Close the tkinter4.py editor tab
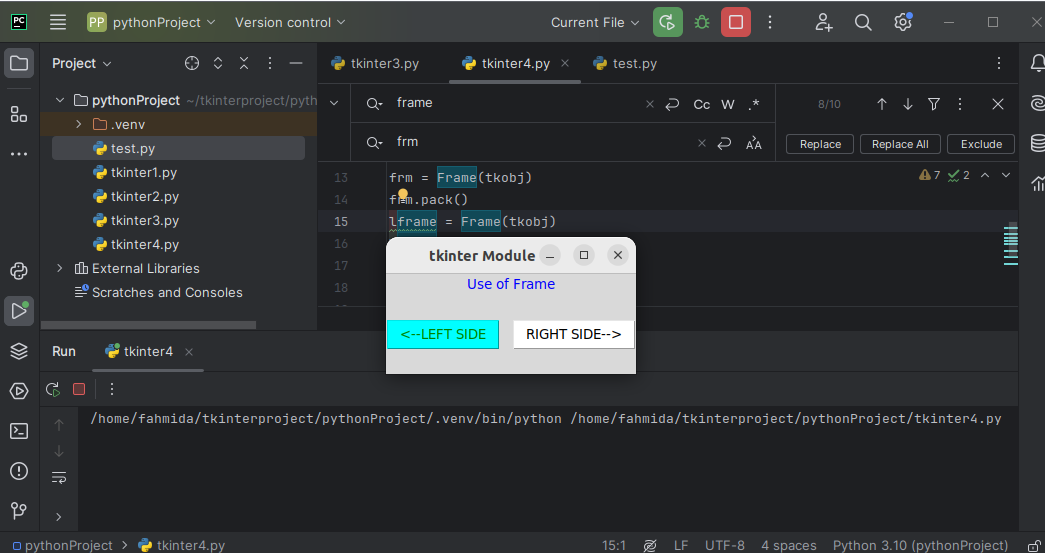This screenshot has width=1045, height=553. [x=565, y=63]
